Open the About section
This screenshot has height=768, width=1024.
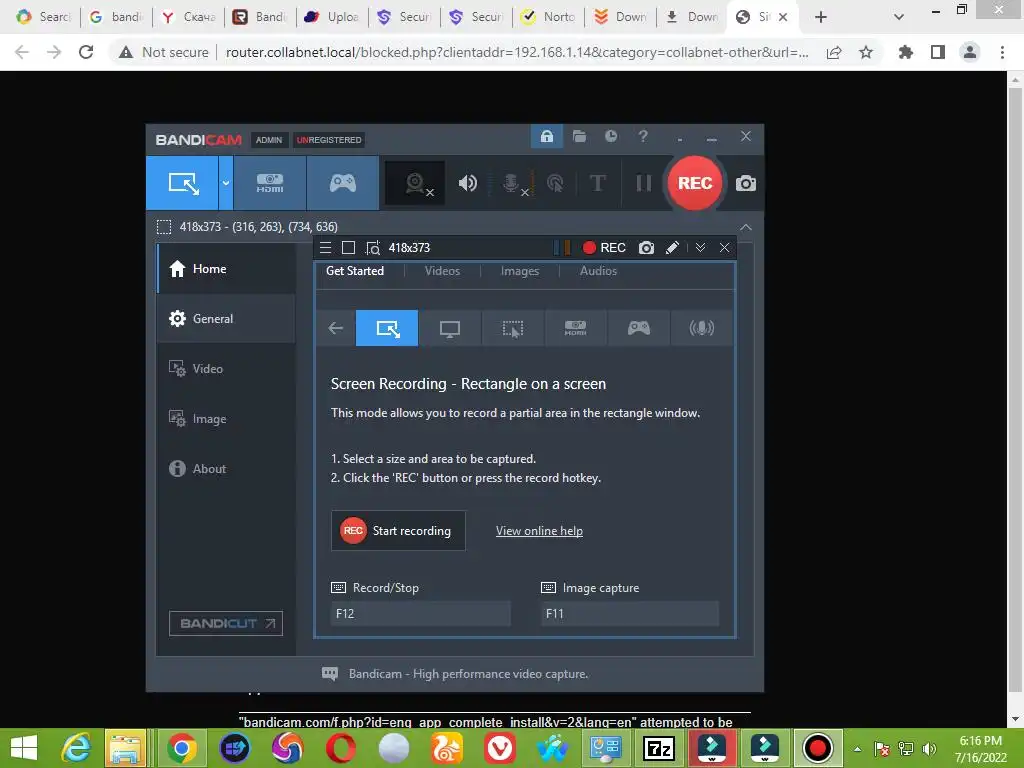pos(226,469)
